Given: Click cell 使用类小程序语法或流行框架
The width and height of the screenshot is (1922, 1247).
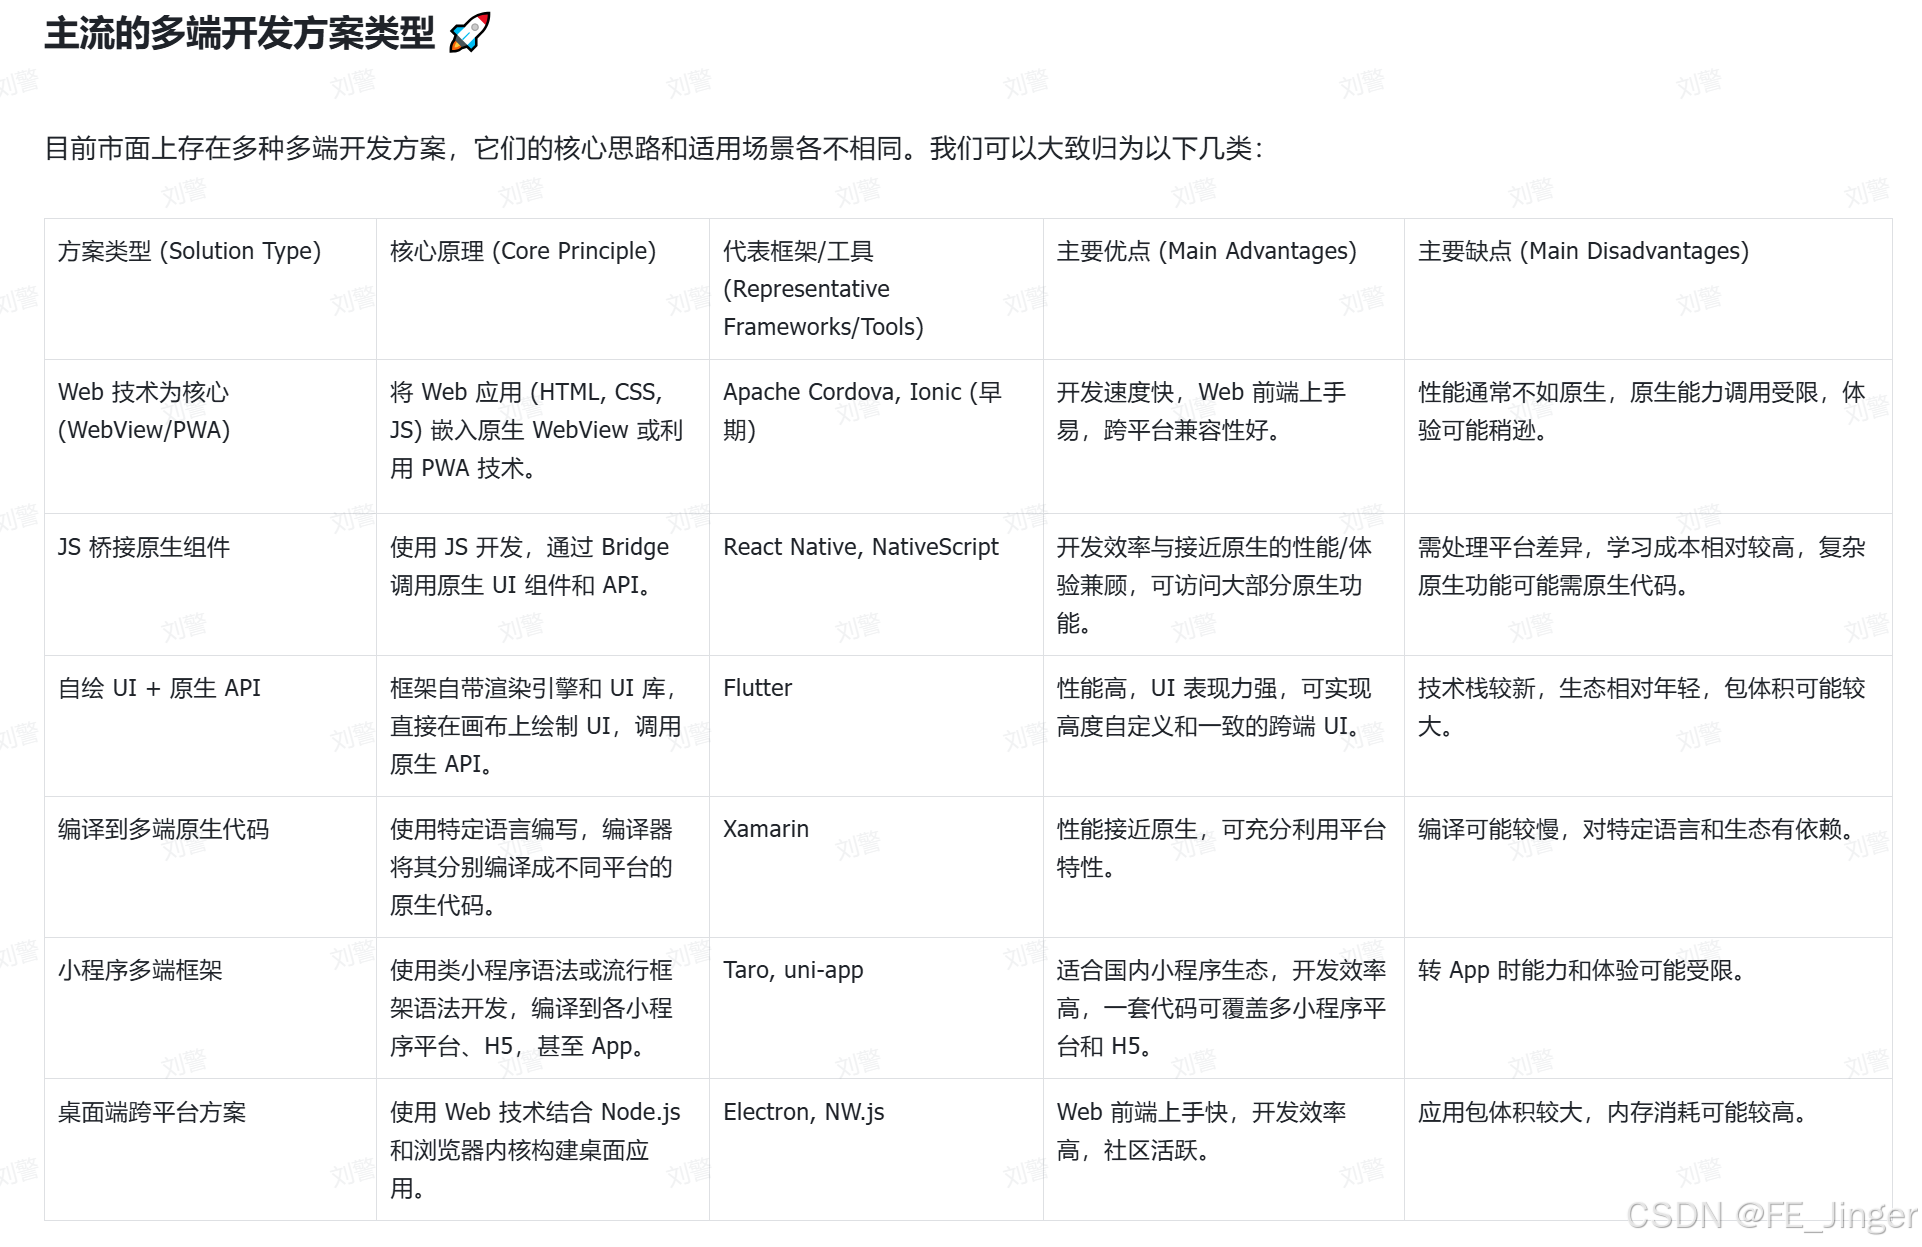Looking at the screenshot, I should click(x=543, y=1008).
